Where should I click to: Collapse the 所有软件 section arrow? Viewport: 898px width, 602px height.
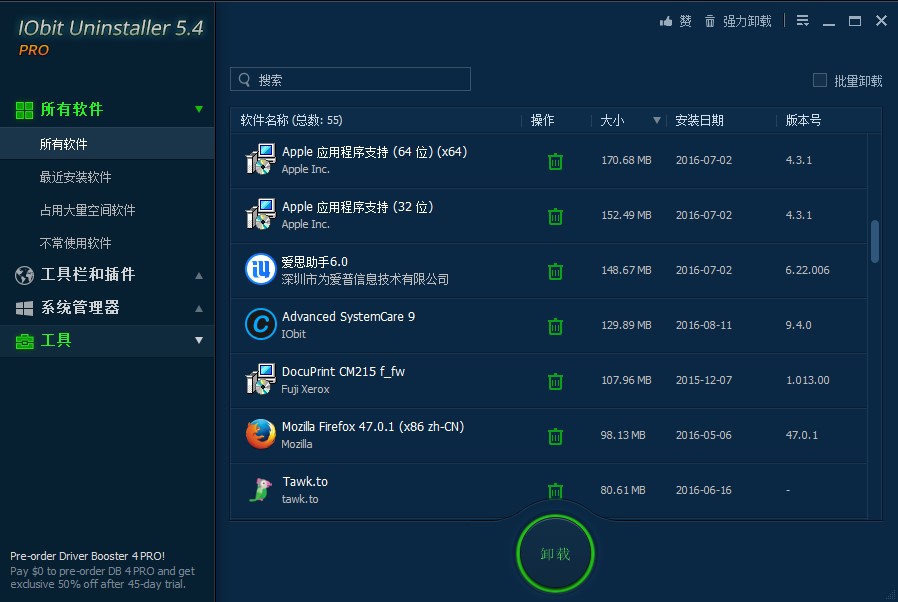click(199, 109)
